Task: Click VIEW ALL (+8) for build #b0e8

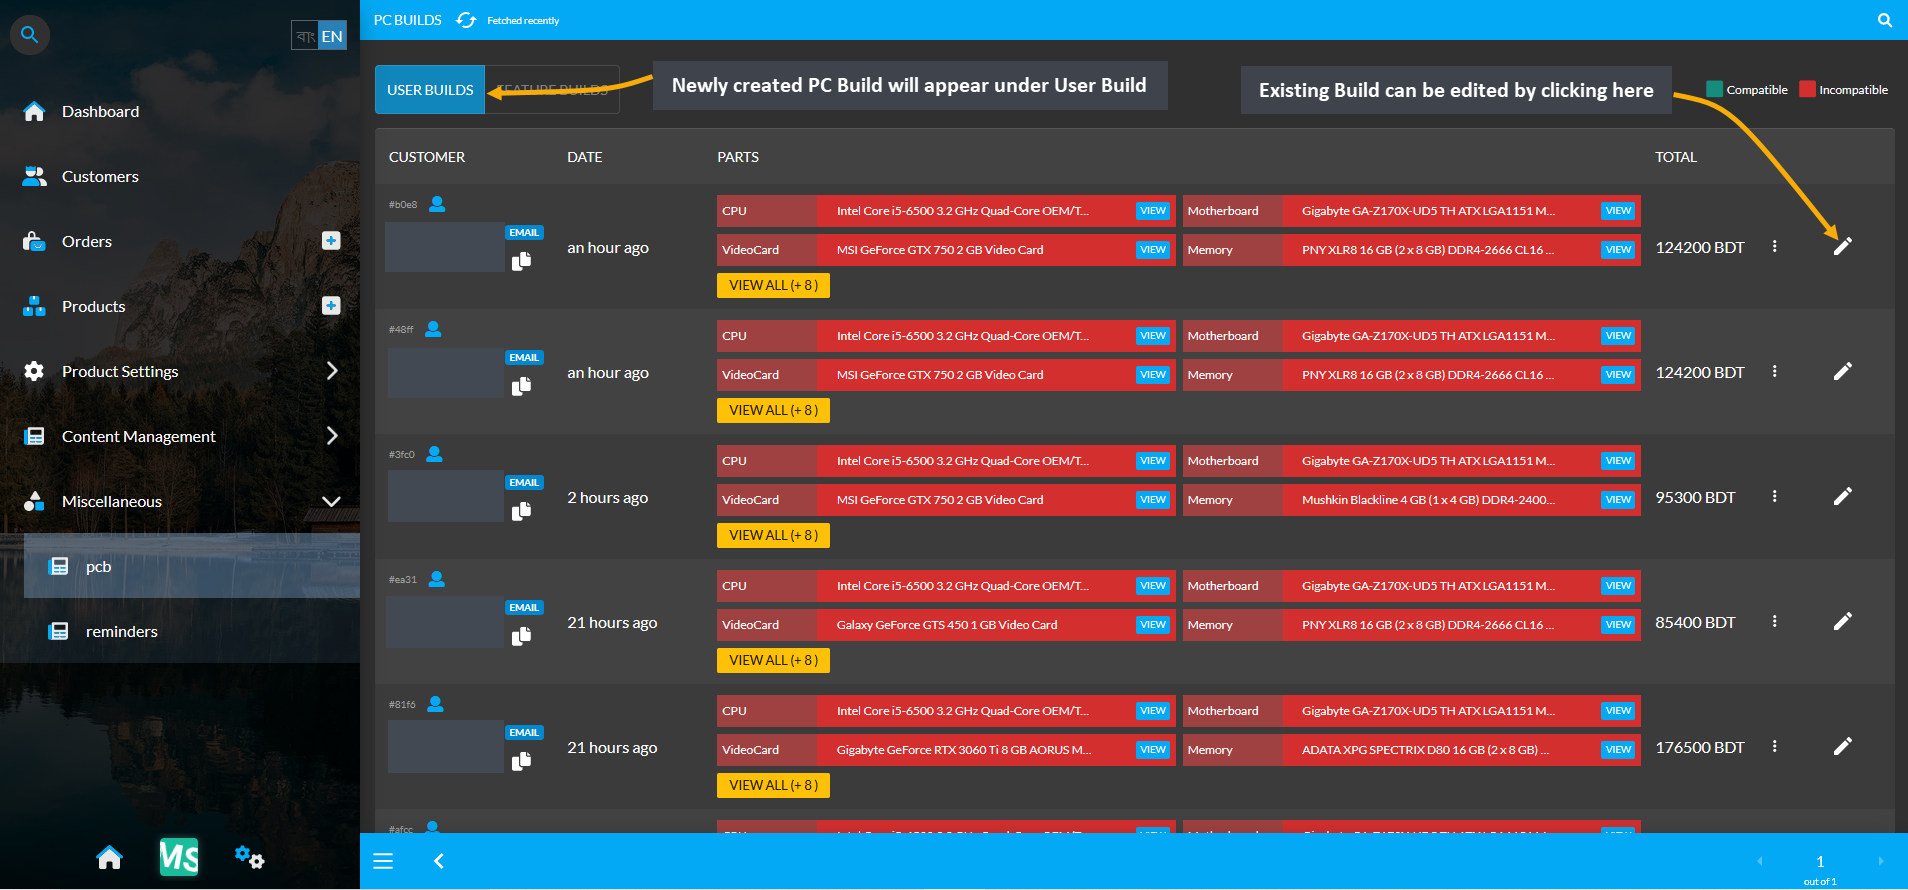Action: coord(773,285)
